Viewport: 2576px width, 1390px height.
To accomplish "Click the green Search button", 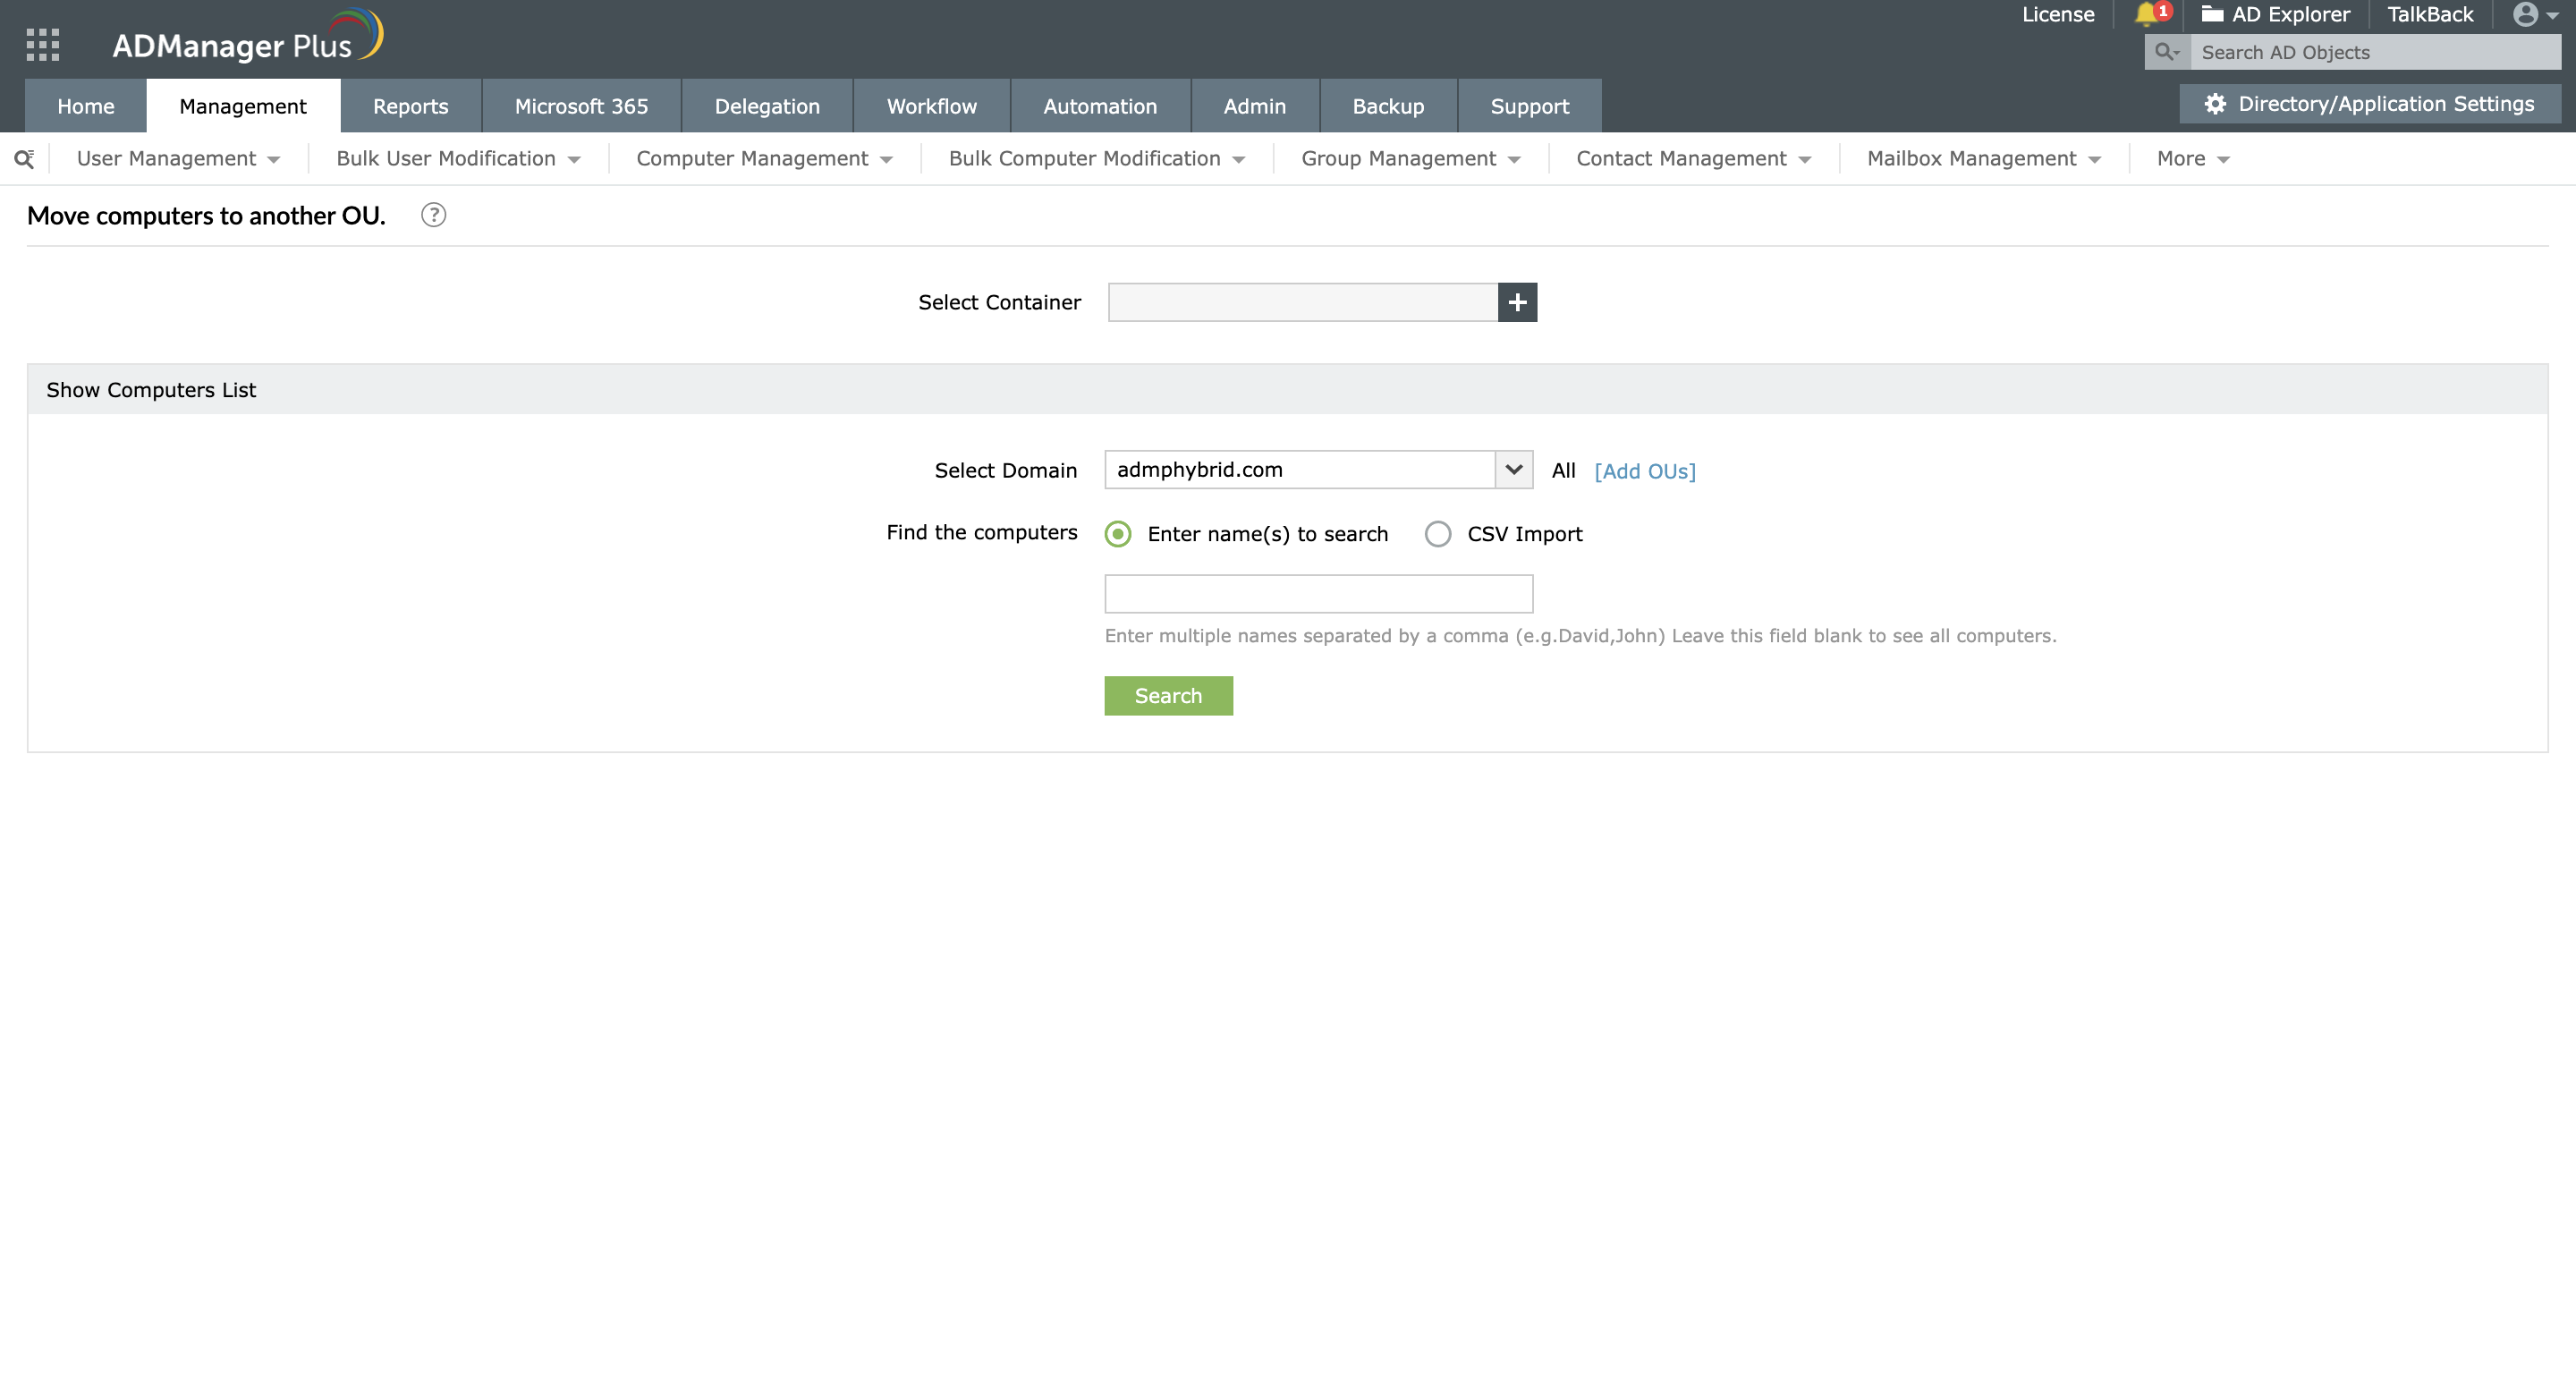I will (x=1168, y=696).
